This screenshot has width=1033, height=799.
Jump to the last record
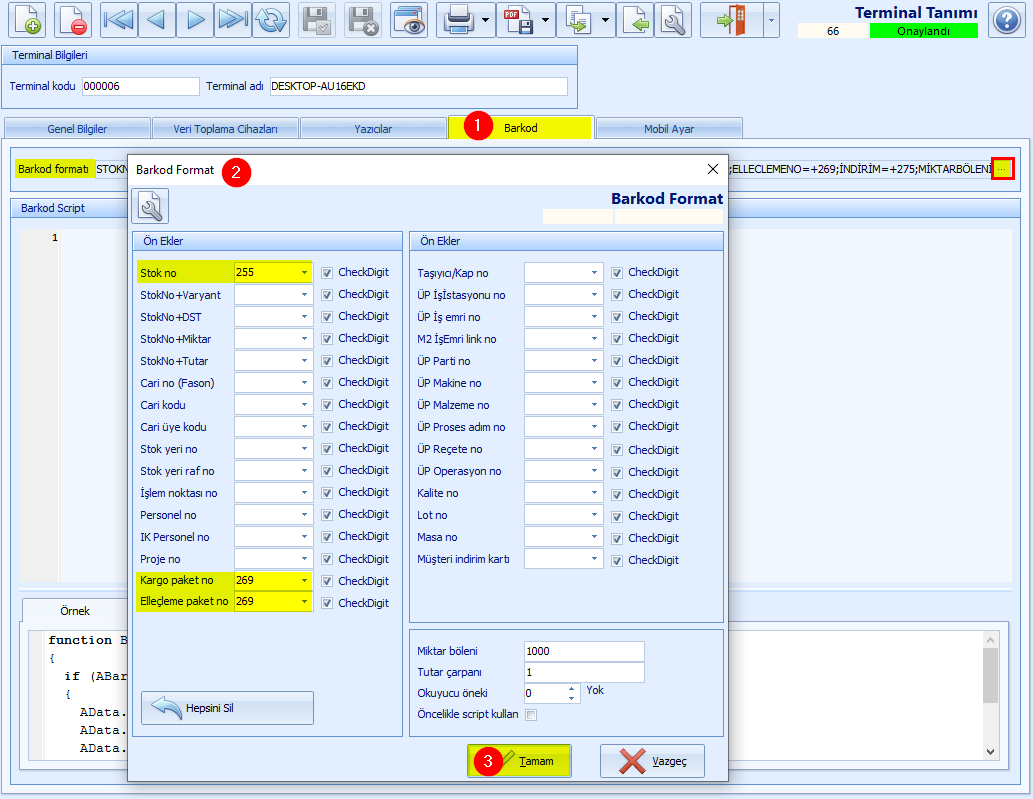(x=233, y=20)
